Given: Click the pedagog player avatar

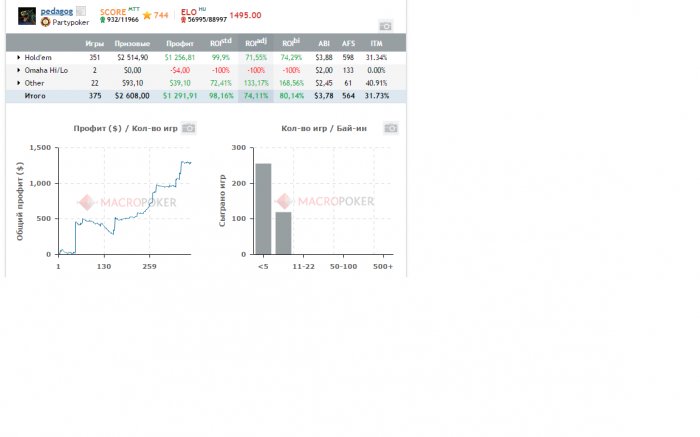Looking at the screenshot, I should tap(27, 16).
